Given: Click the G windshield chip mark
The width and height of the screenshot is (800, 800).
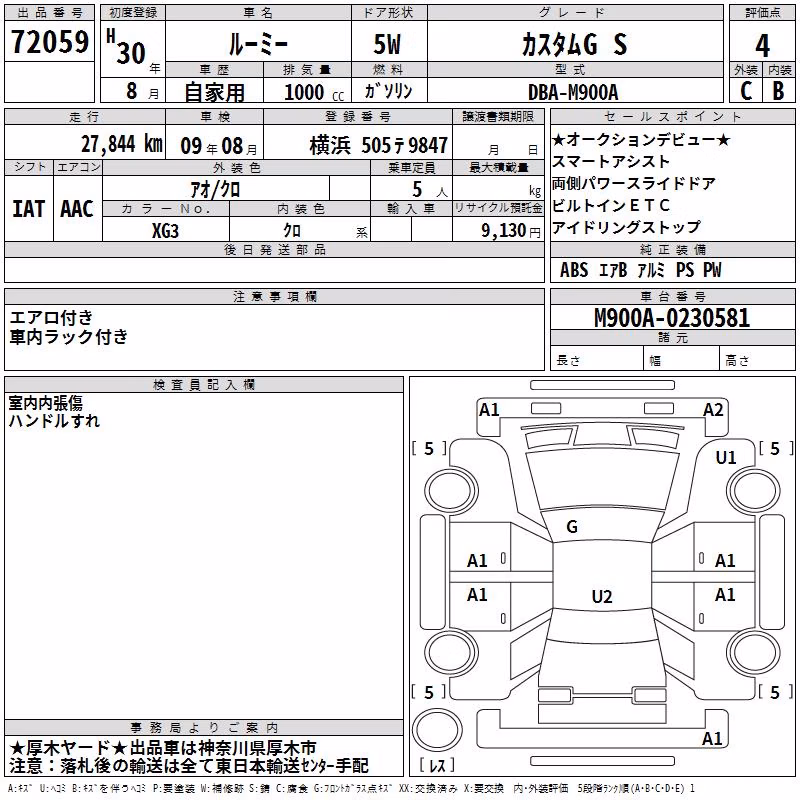Looking at the screenshot, I should 572,527.
